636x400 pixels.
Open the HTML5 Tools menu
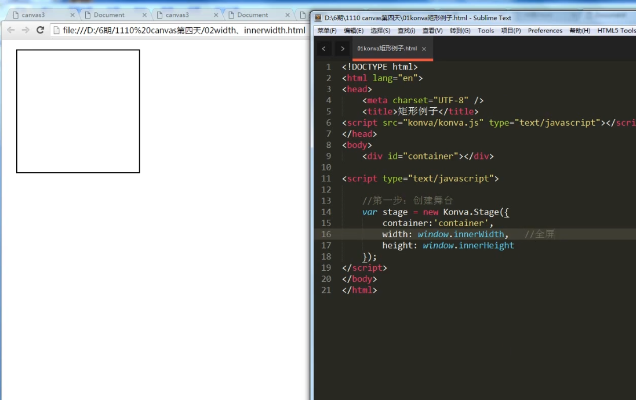pyautogui.click(x=615, y=31)
